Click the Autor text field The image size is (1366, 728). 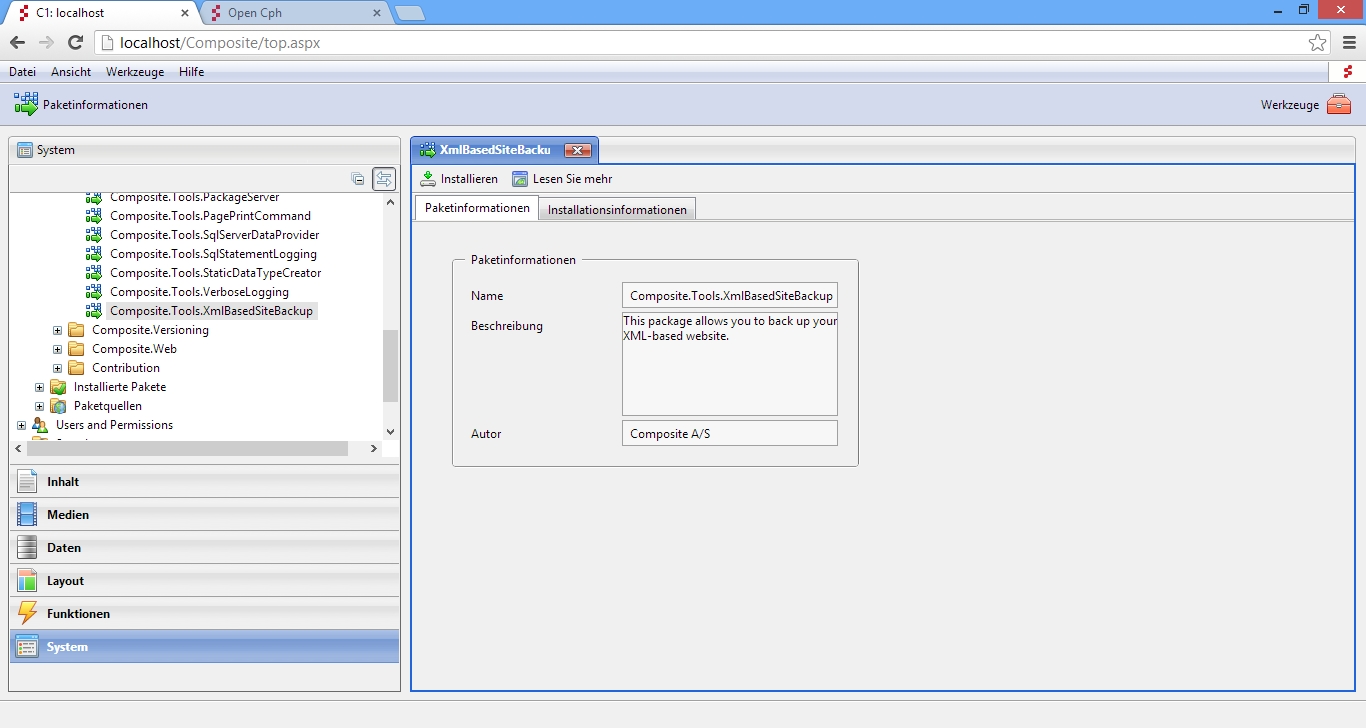tap(729, 434)
